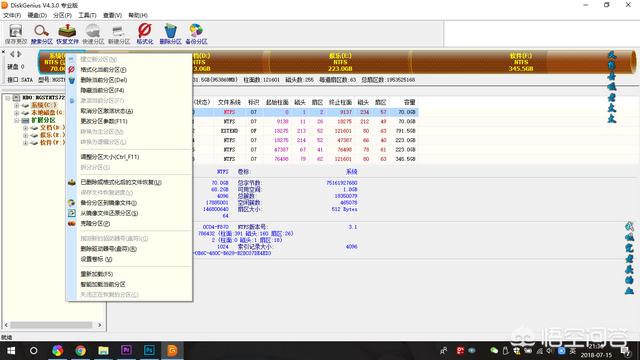The width and height of the screenshot is (640, 360).
Task: Click the tree panel scrollbar right arrow
Action: coord(100,325)
